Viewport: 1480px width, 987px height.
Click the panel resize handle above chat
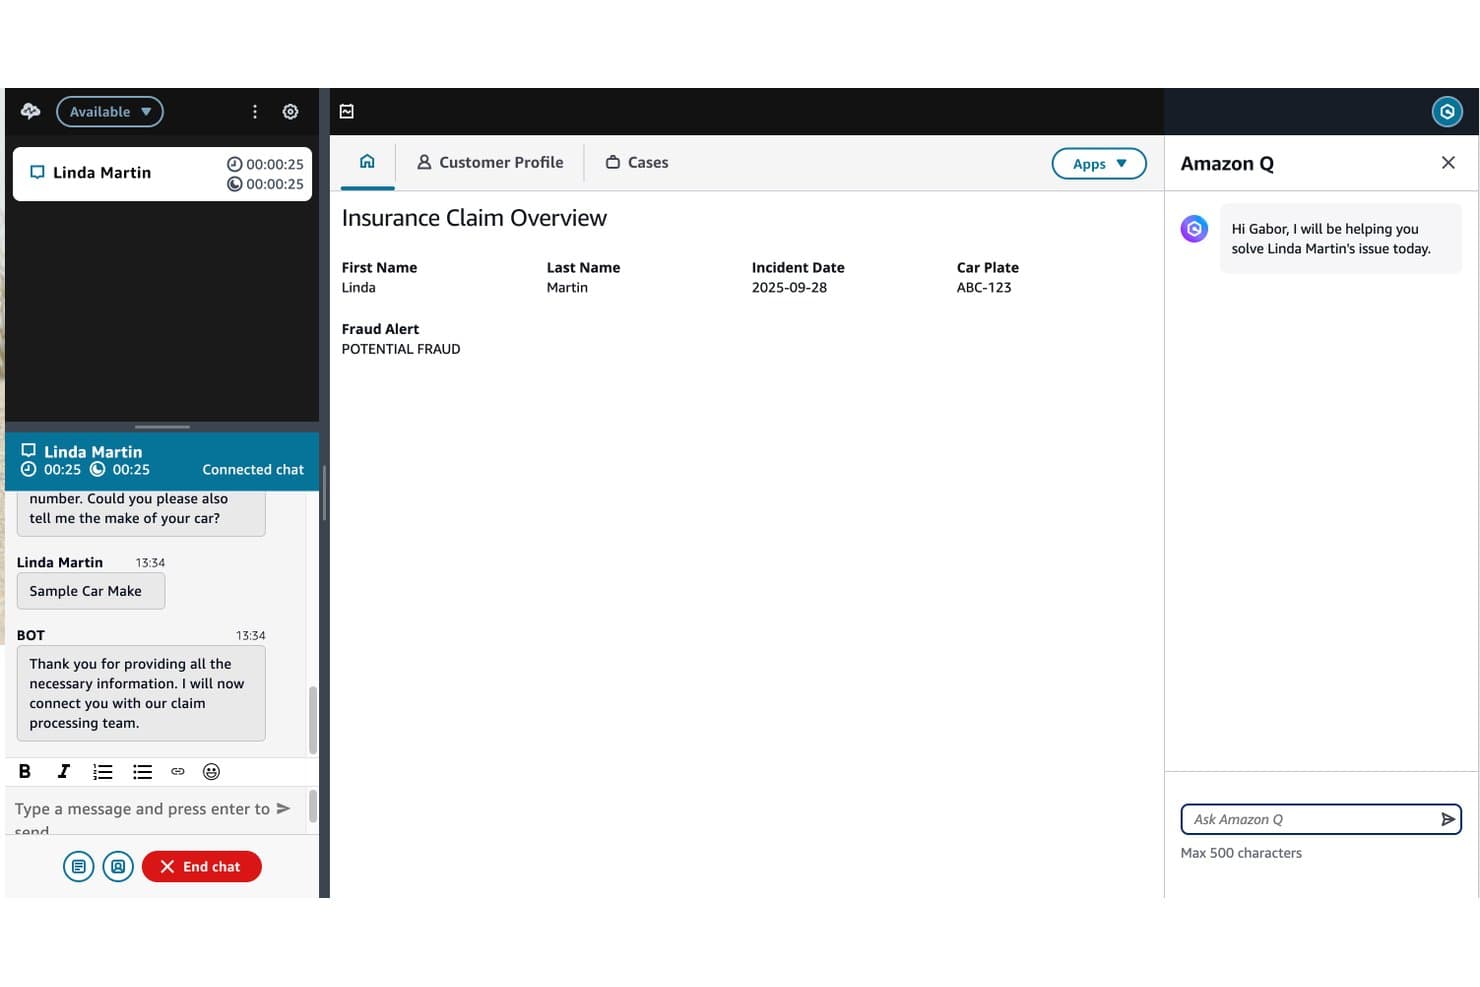pyautogui.click(x=162, y=427)
